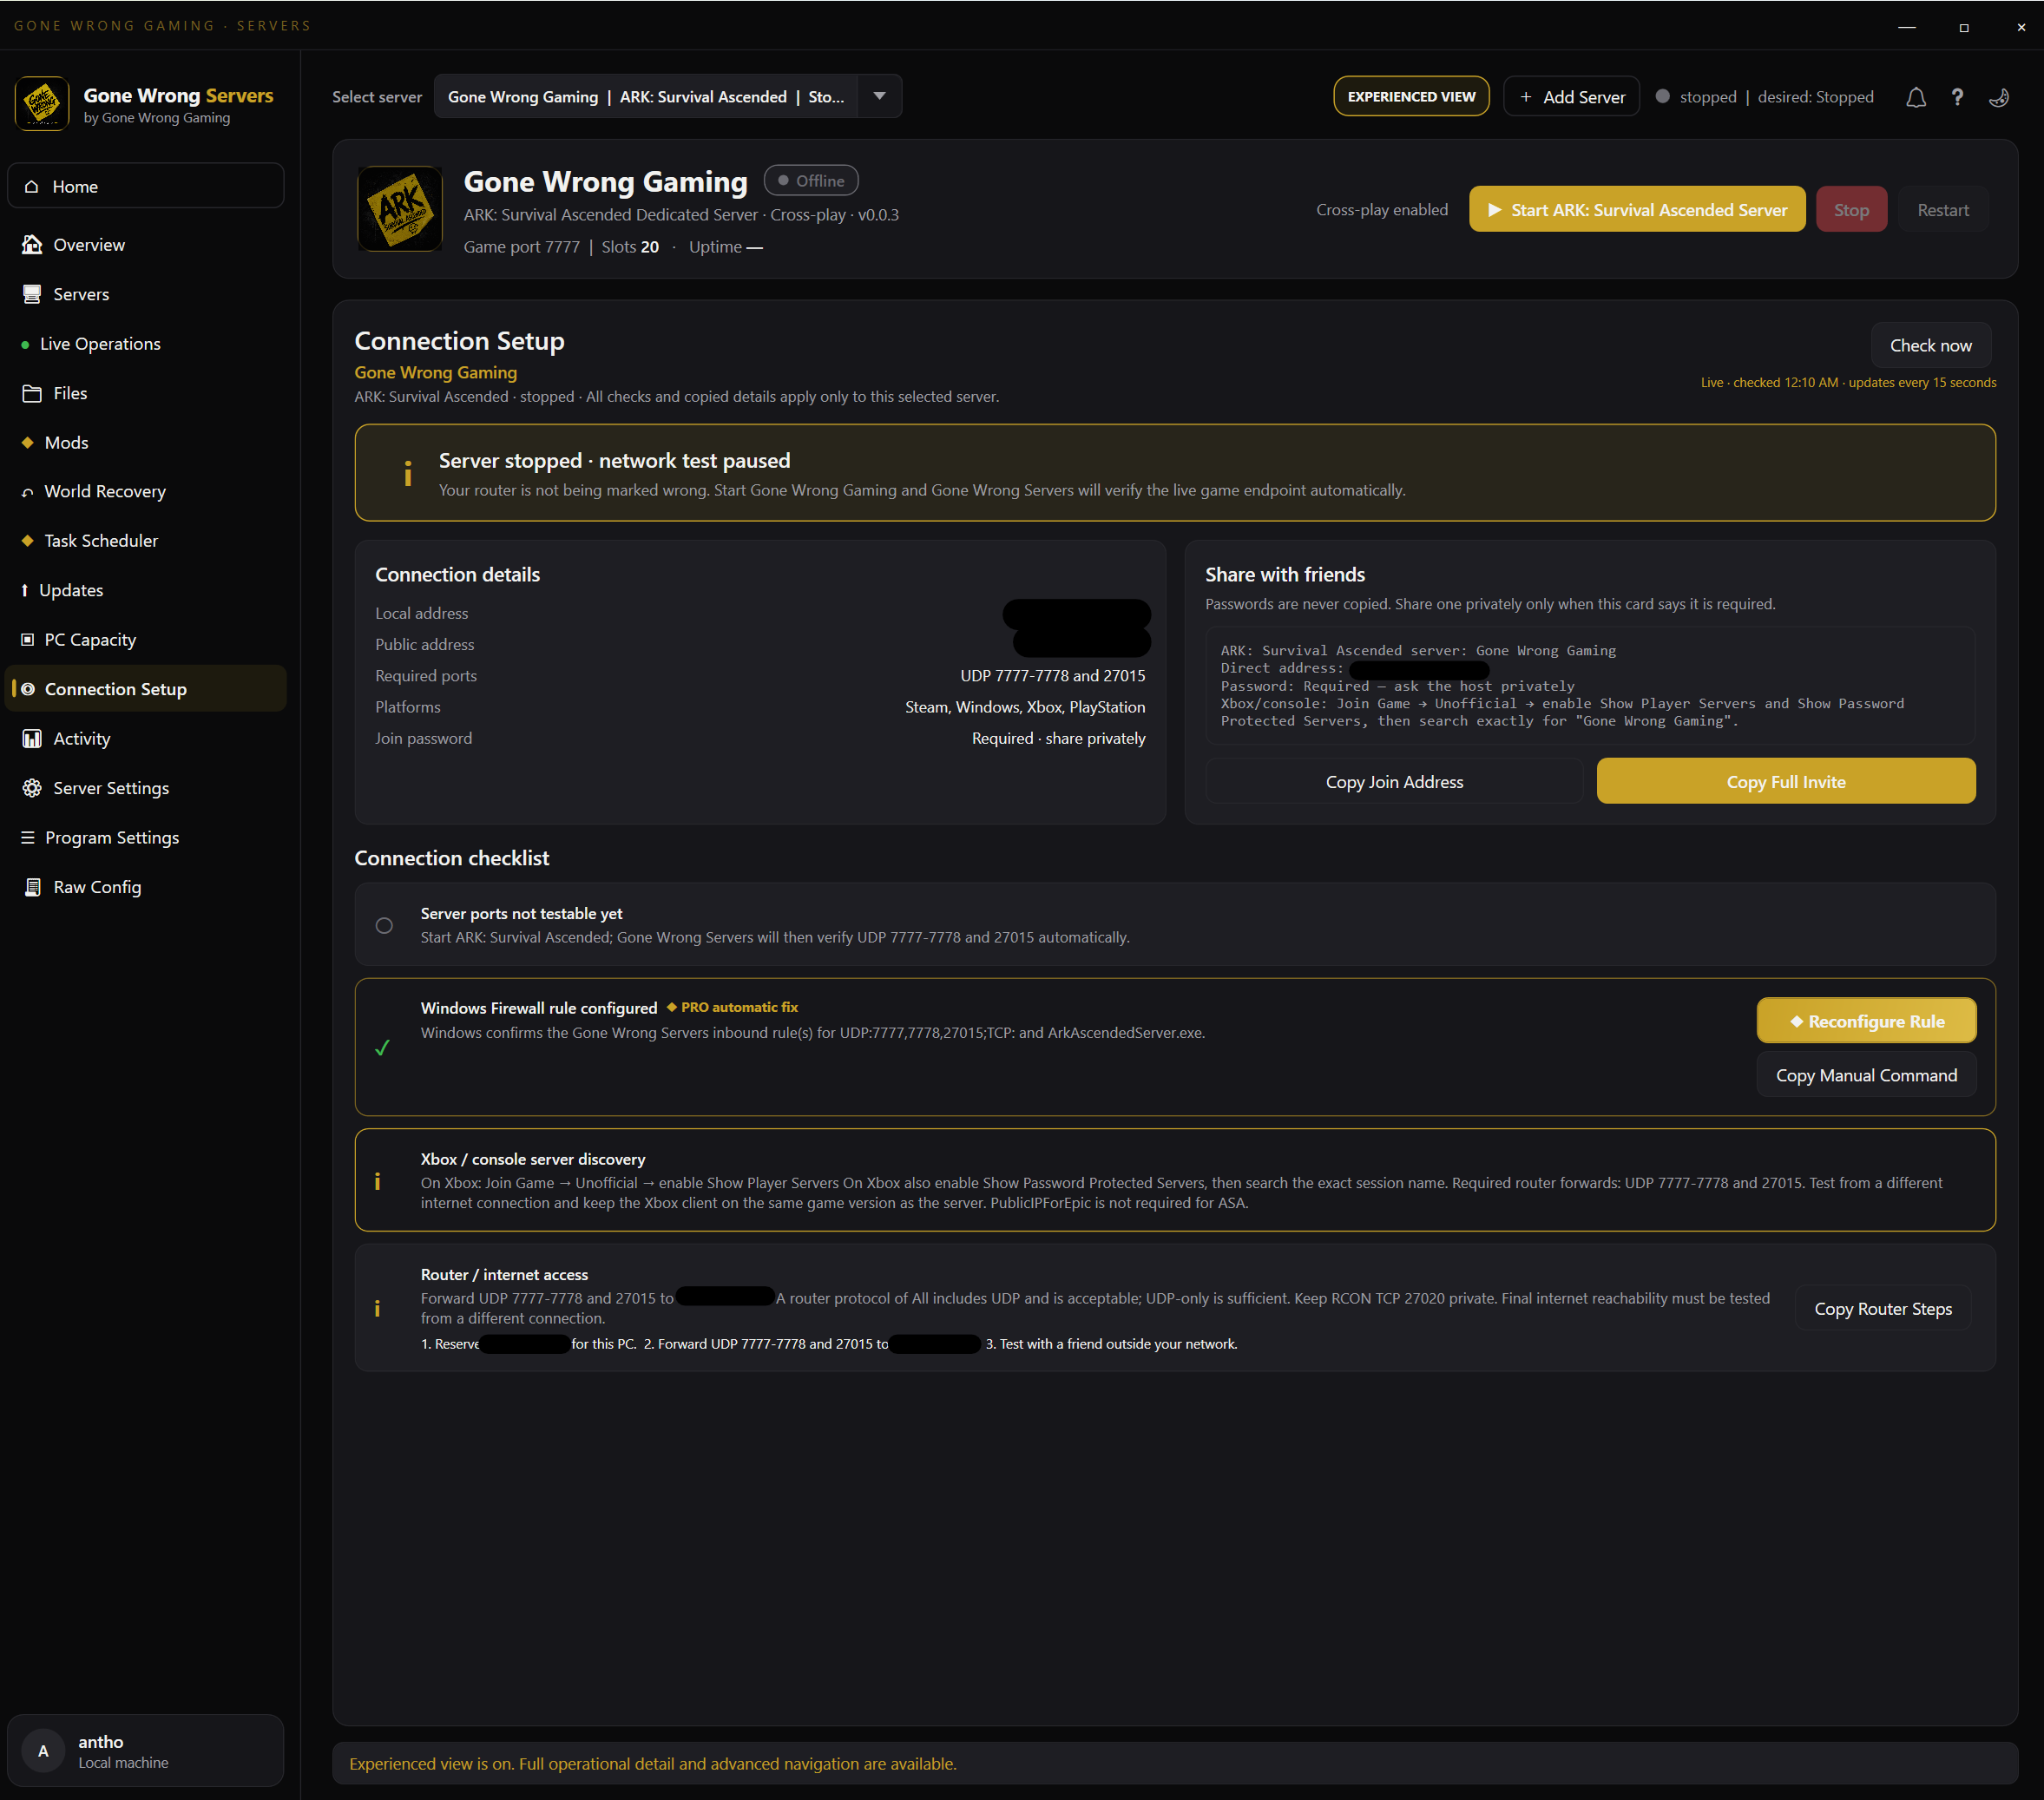2044x1800 pixels.
Task: Click the server ports status circle
Action: (x=384, y=925)
